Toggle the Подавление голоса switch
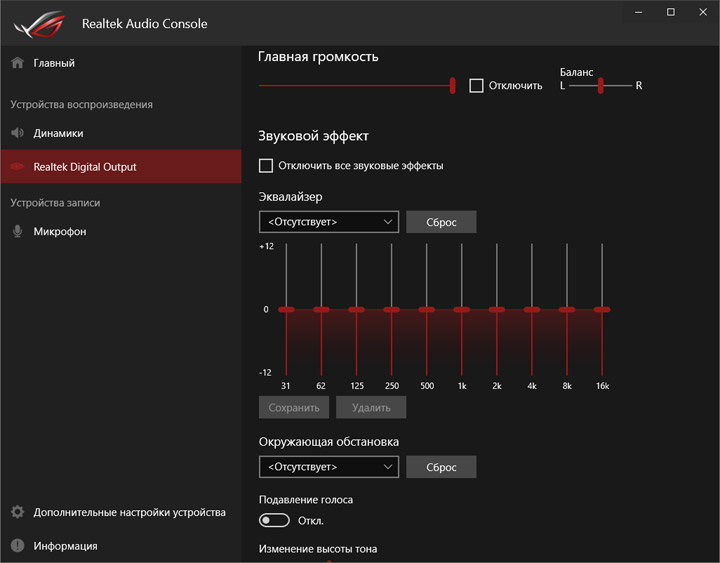This screenshot has height=563, width=720. coord(274,520)
